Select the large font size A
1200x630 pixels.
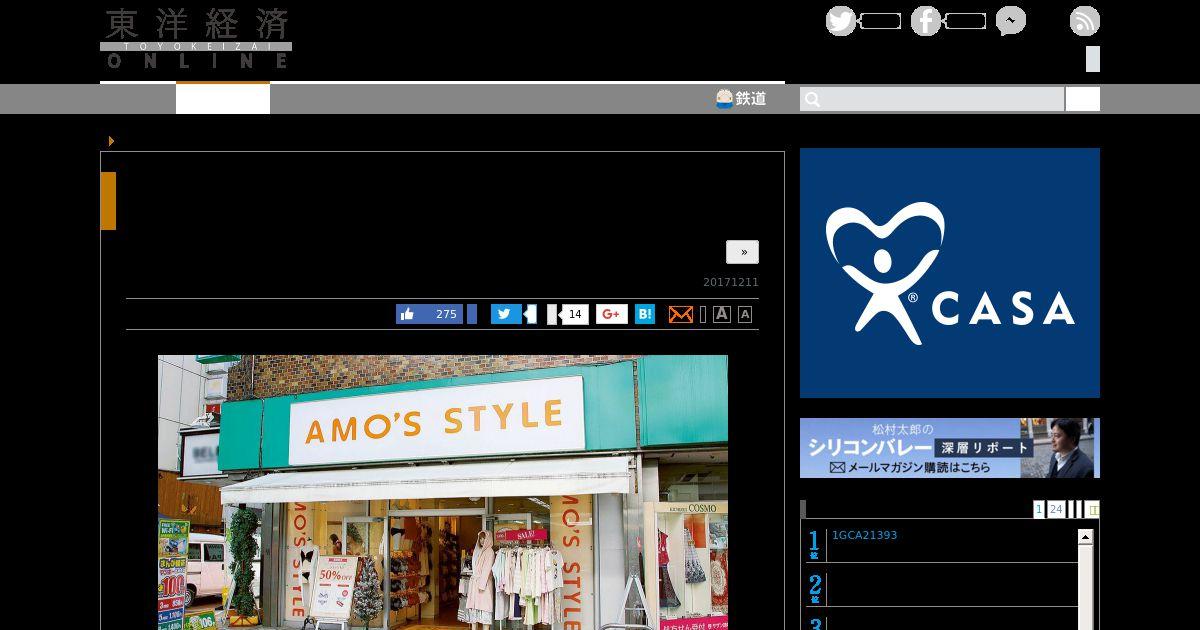(x=721, y=314)
